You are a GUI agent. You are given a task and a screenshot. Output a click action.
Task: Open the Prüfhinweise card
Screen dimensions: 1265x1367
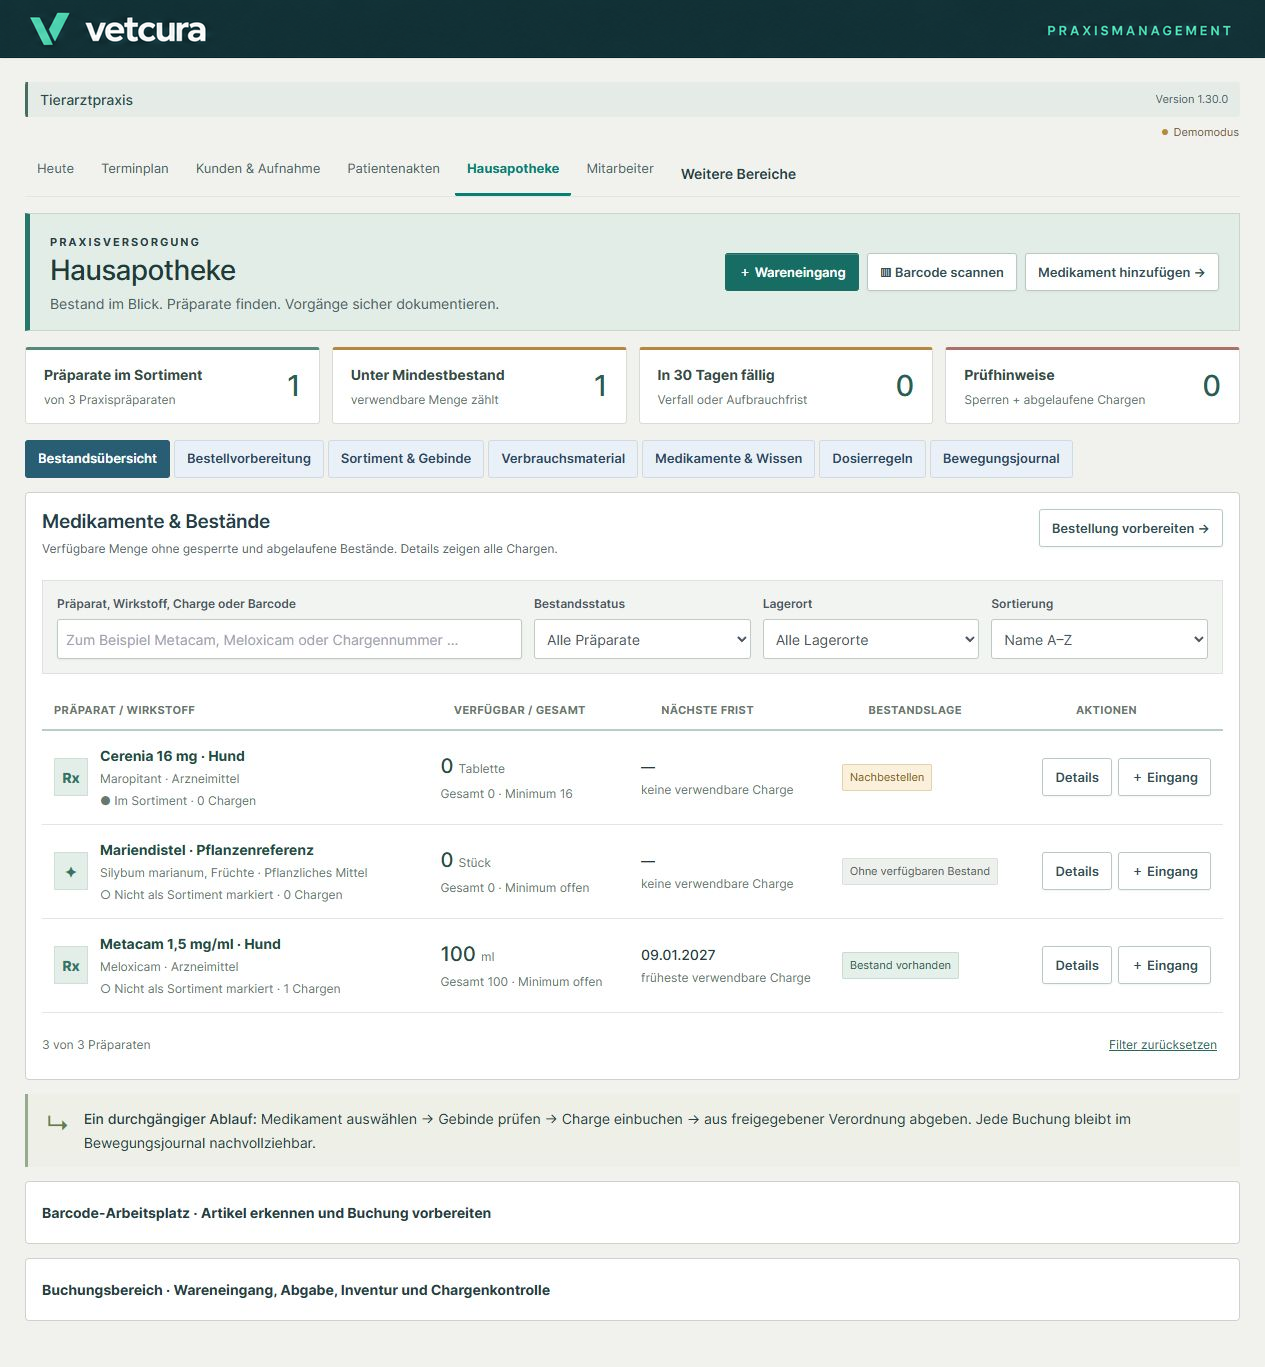click(x=1092, y=386)
